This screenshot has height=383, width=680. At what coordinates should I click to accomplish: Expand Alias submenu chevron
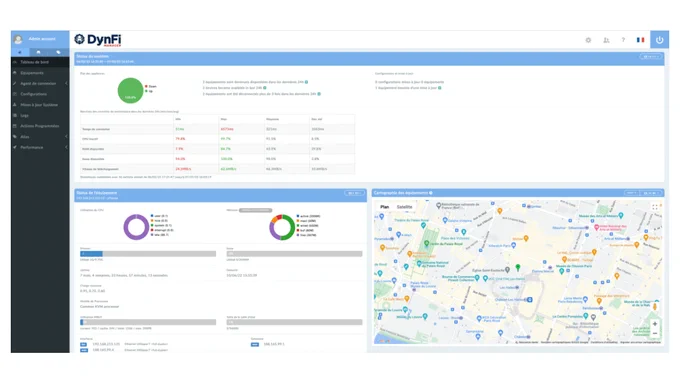coord(66,137)
